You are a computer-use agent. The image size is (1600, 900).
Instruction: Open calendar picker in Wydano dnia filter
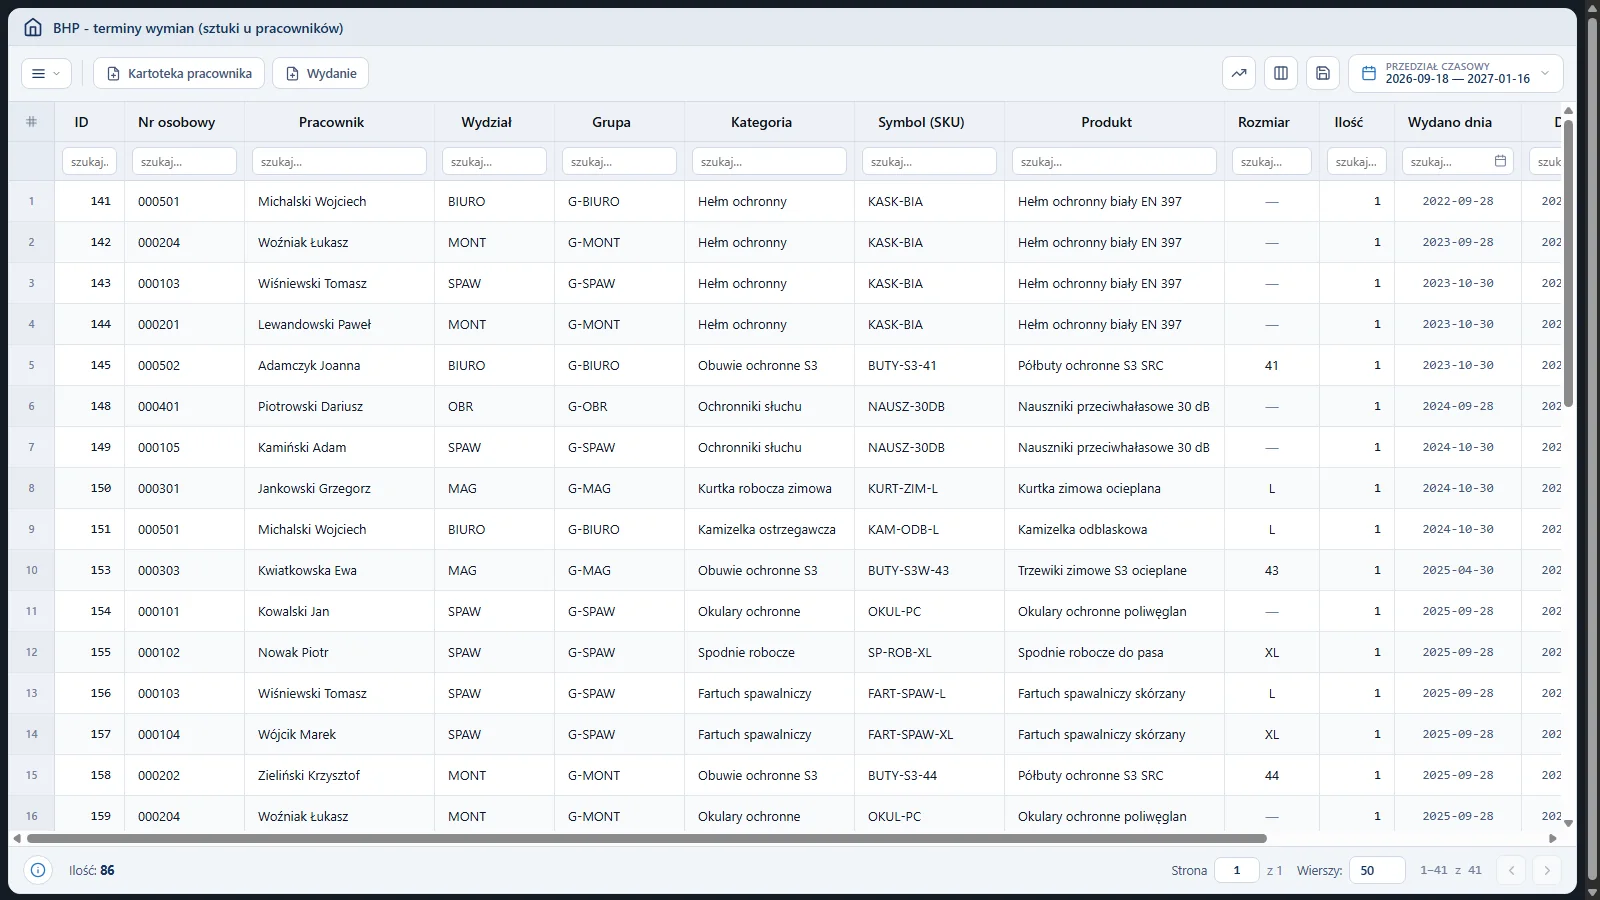point(1500,161)
